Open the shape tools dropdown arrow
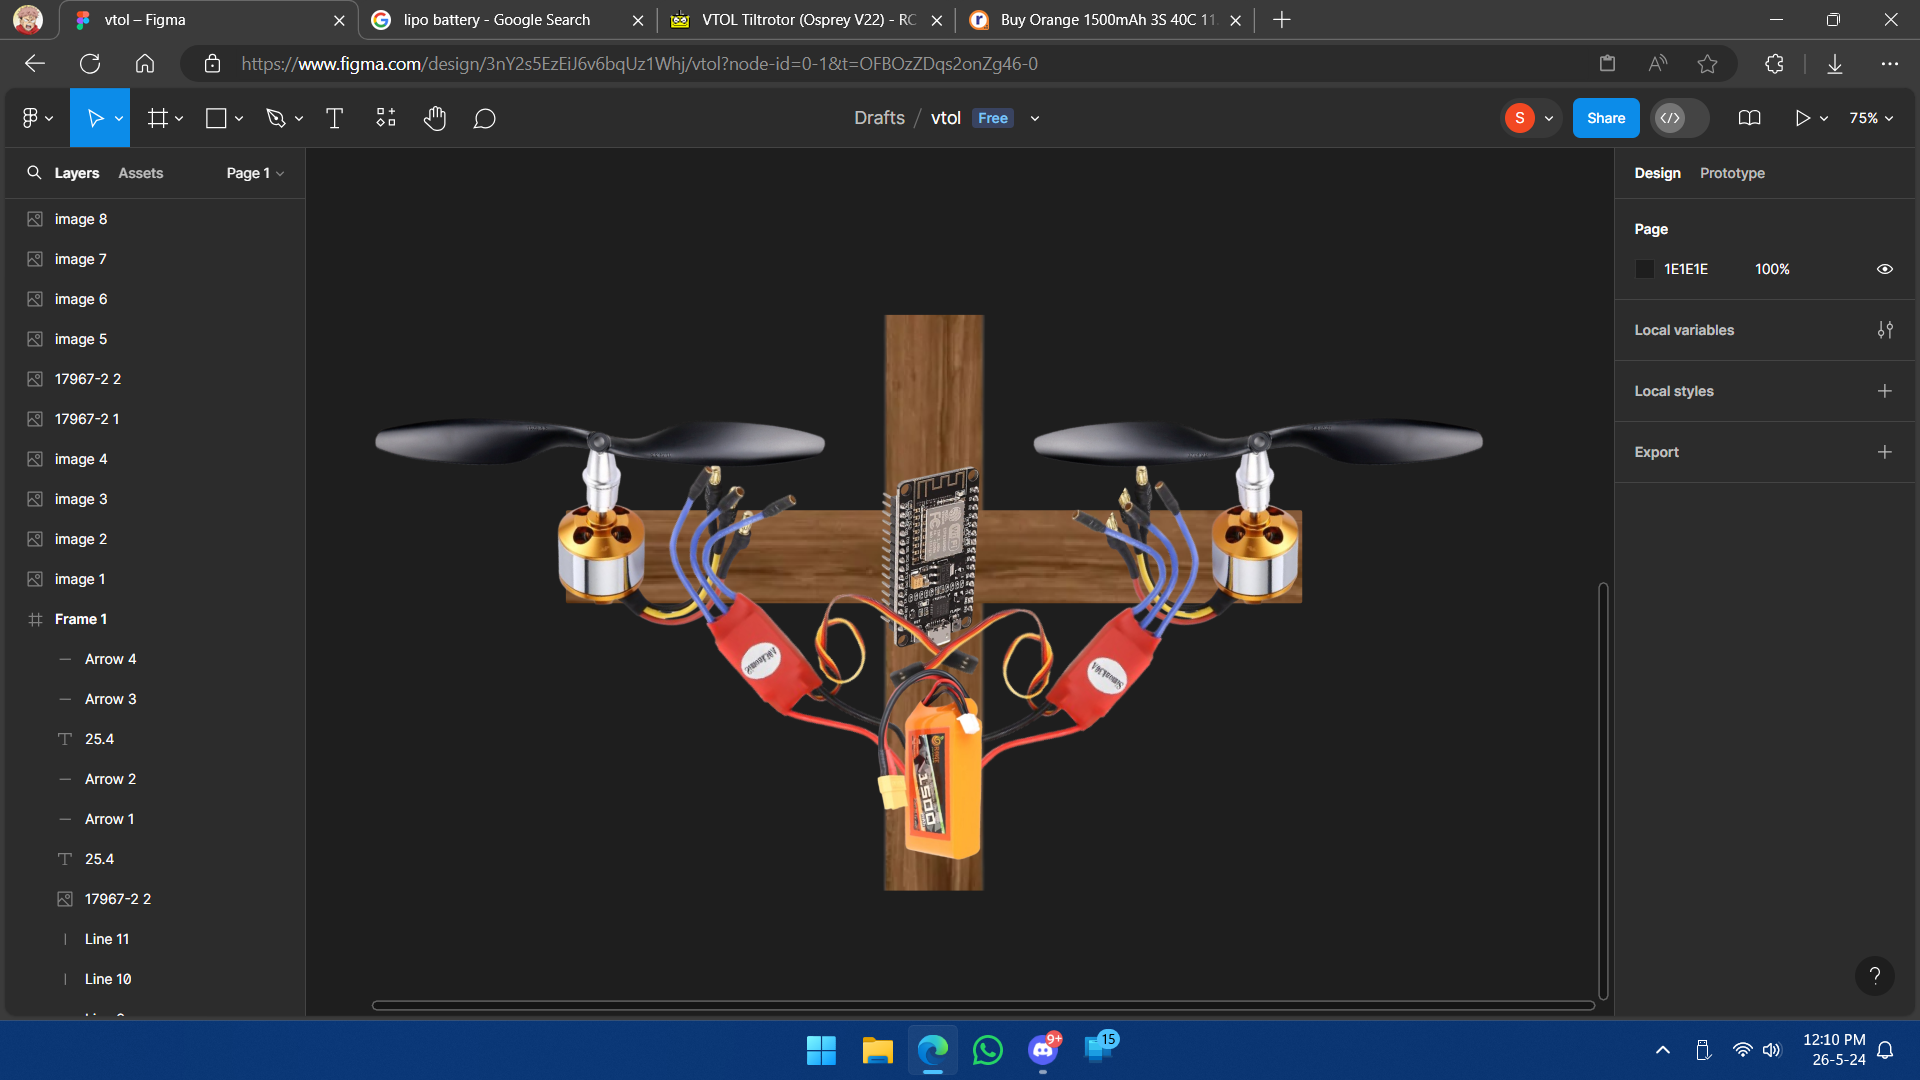 coord(239,118)
